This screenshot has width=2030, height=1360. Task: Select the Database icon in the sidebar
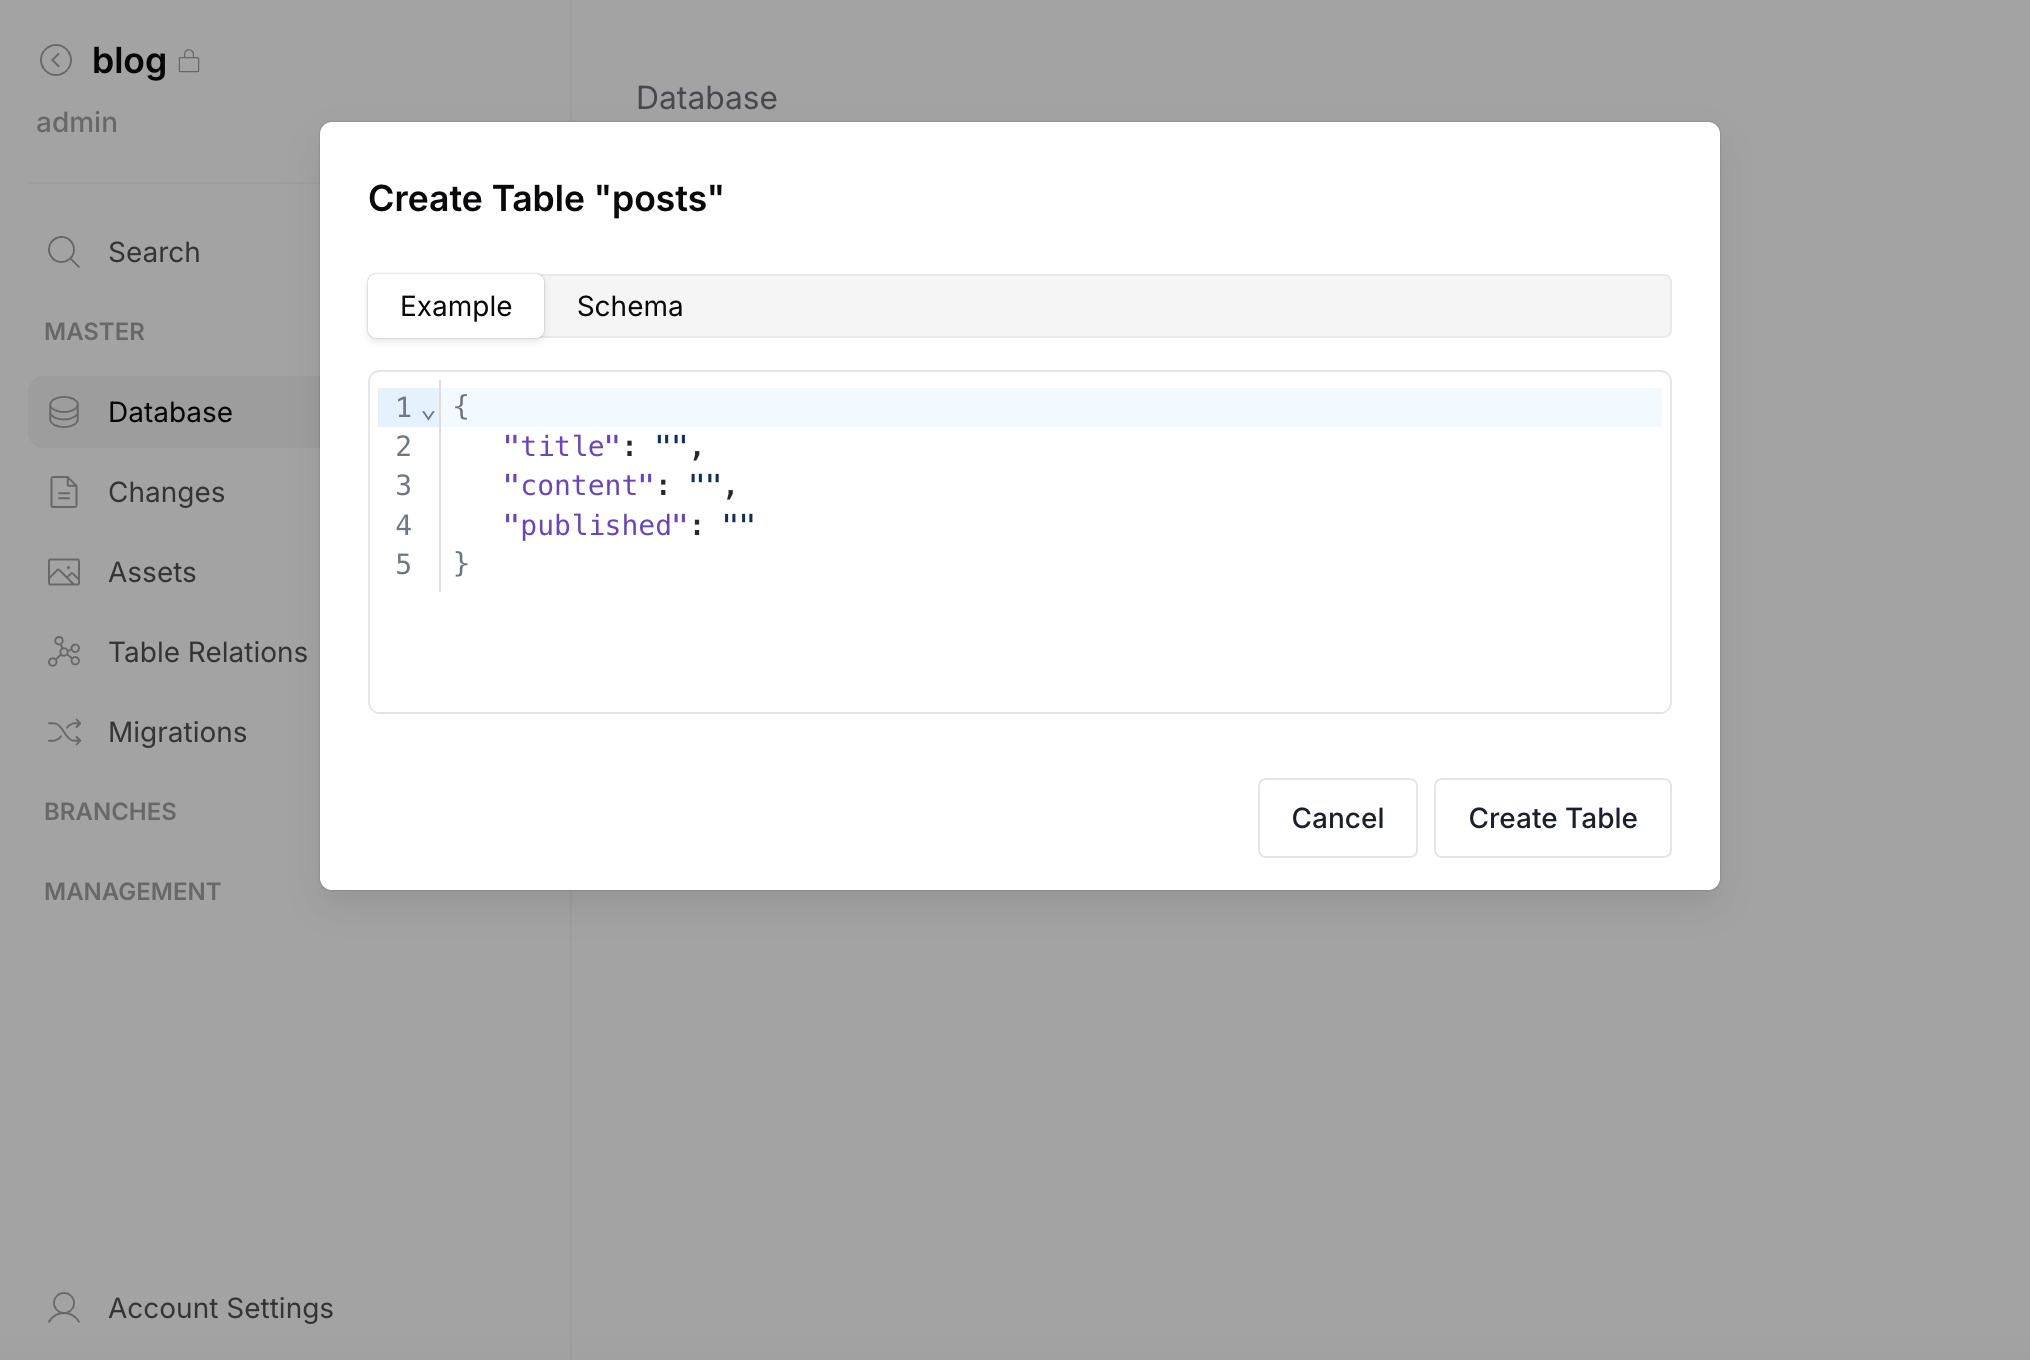[63, 412]
